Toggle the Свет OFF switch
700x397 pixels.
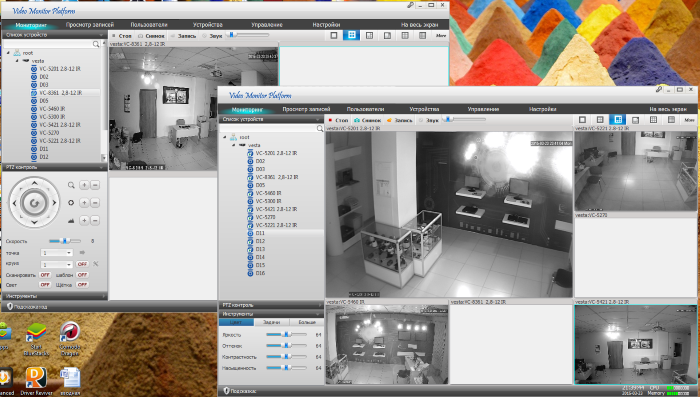click(45, 284)
